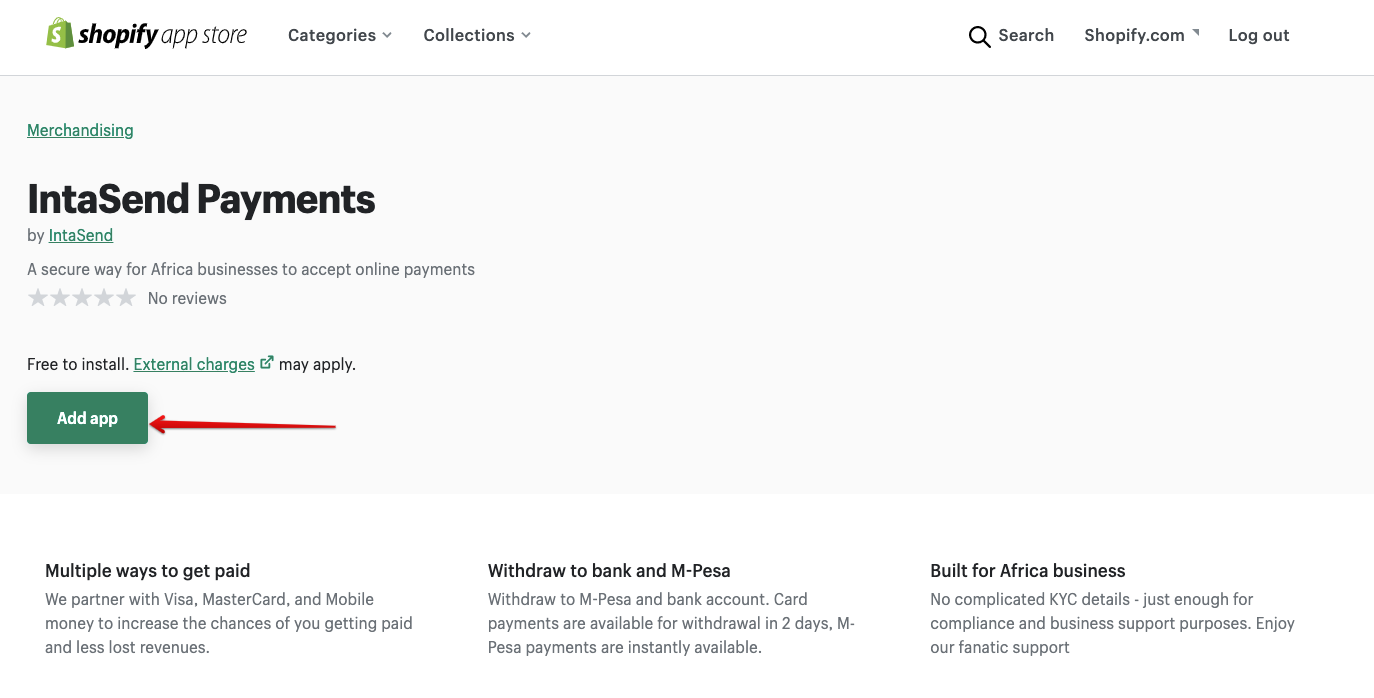
Task: Click "Withdraw to bank and M-Pesa" heading
Action: point(609,571)
